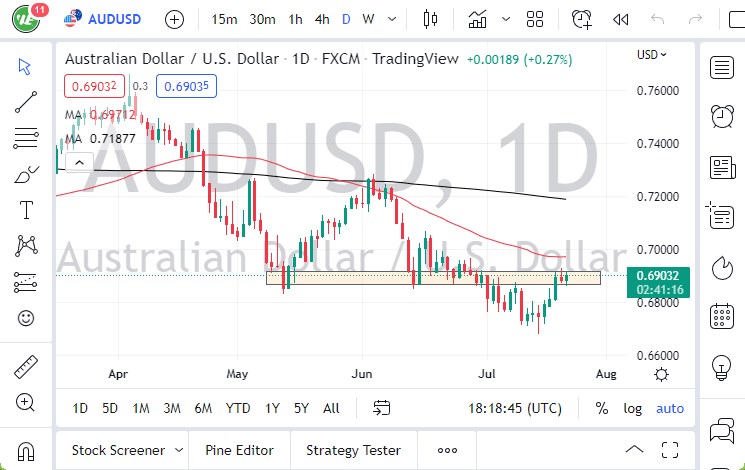Click the AUDUSD symbol search field
This screenshot has height=470, width=745.
pyautogui.click(x=113, y=19)
